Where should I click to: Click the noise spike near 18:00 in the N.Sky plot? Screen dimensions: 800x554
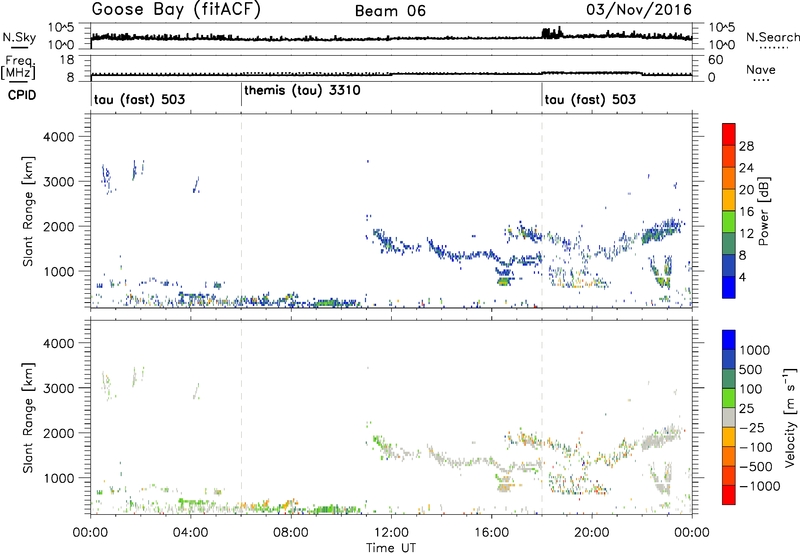coord(552,33)
